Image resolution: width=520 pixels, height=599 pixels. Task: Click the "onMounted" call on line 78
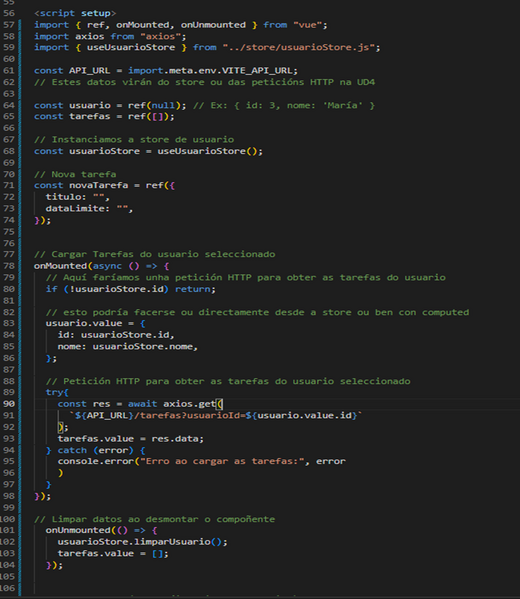(x=60, y=266)
